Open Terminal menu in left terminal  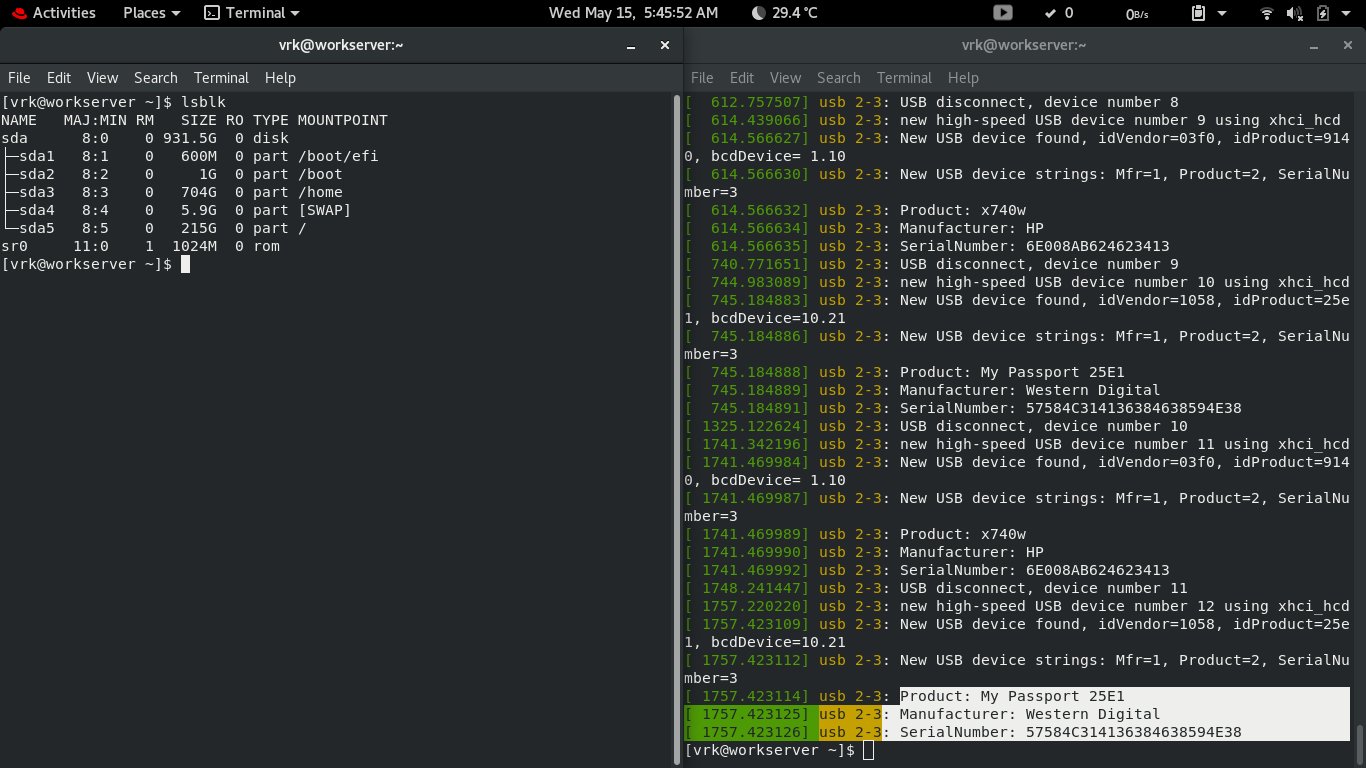[221, 77]
